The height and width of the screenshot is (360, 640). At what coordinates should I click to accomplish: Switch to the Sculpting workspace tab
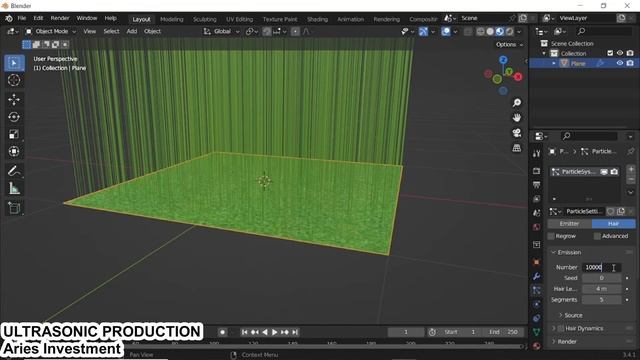pos(204,19)
